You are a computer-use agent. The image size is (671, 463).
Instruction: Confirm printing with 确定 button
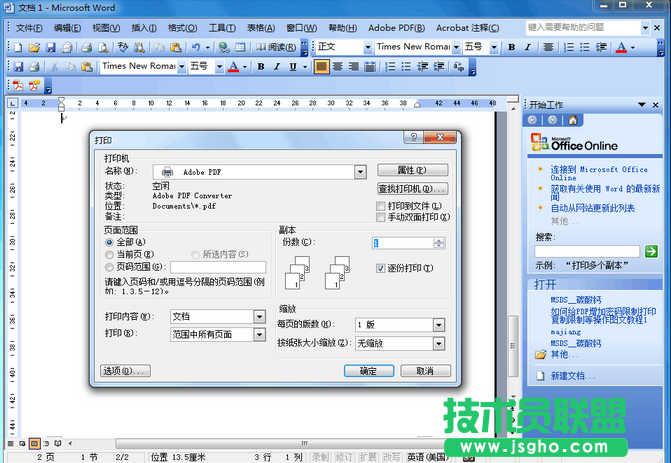point(369,371)
